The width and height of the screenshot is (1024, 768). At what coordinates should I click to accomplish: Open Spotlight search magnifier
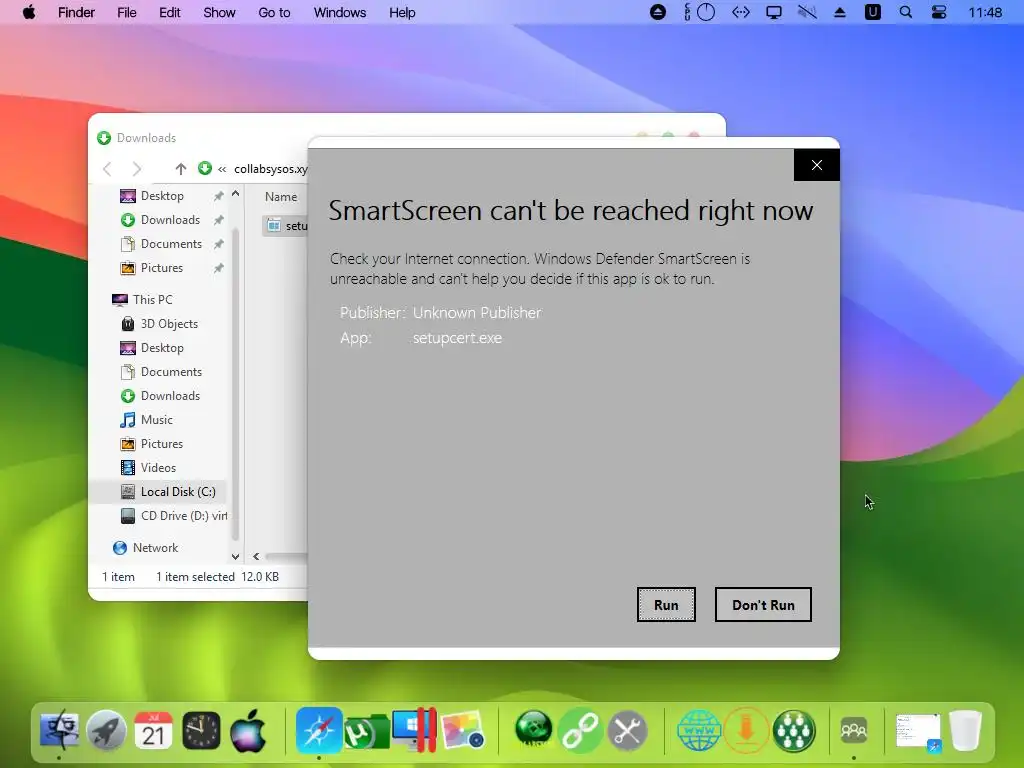(x=906, y=12)
